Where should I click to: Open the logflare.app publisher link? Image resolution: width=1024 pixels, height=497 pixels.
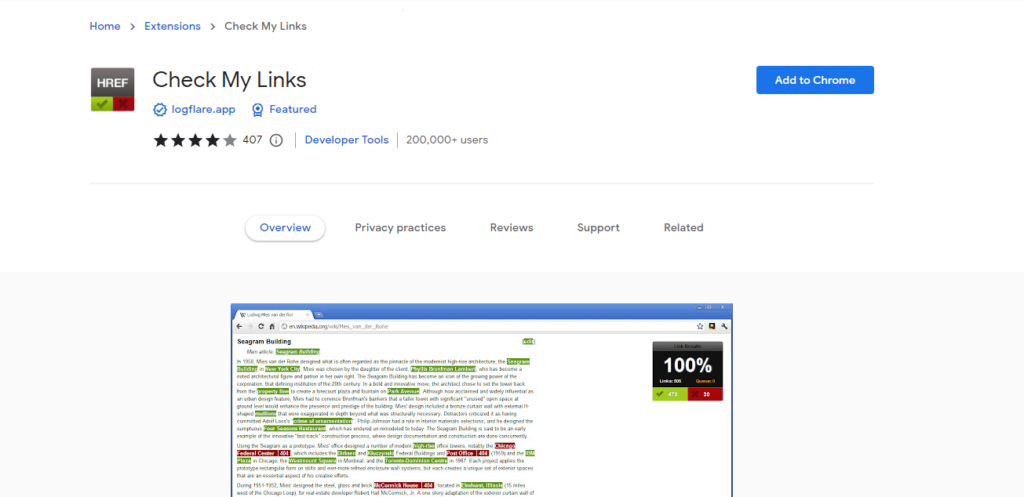click(203, 109)
